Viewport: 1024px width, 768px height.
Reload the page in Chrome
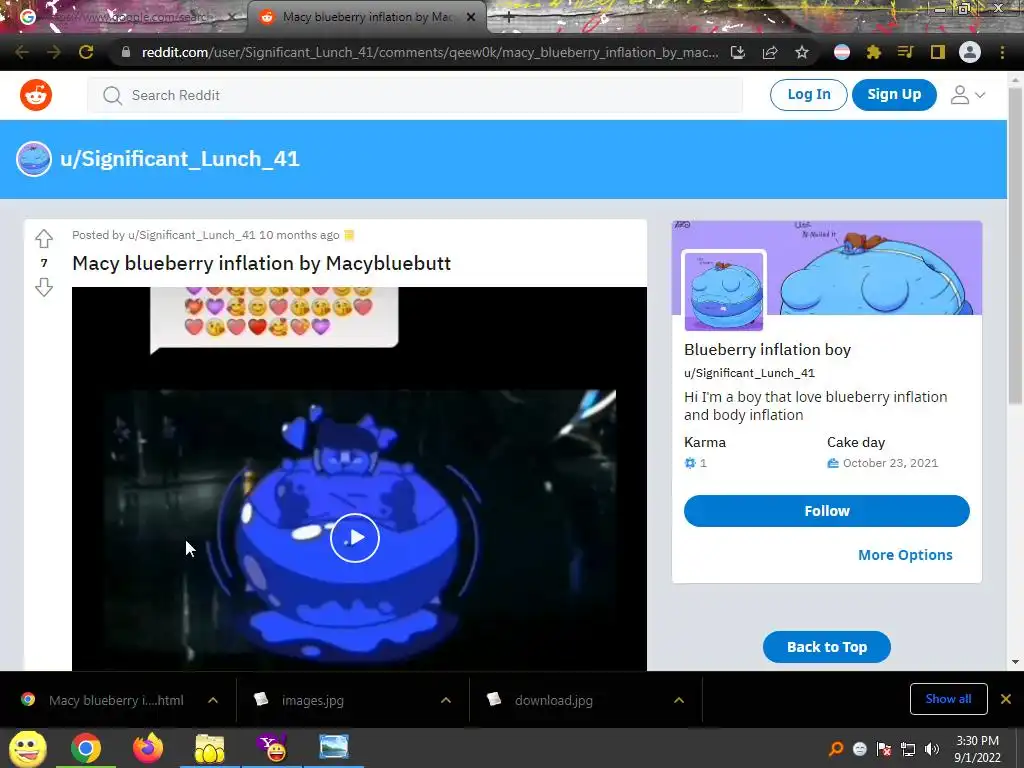pyautogui.click(x=86, y=52)
